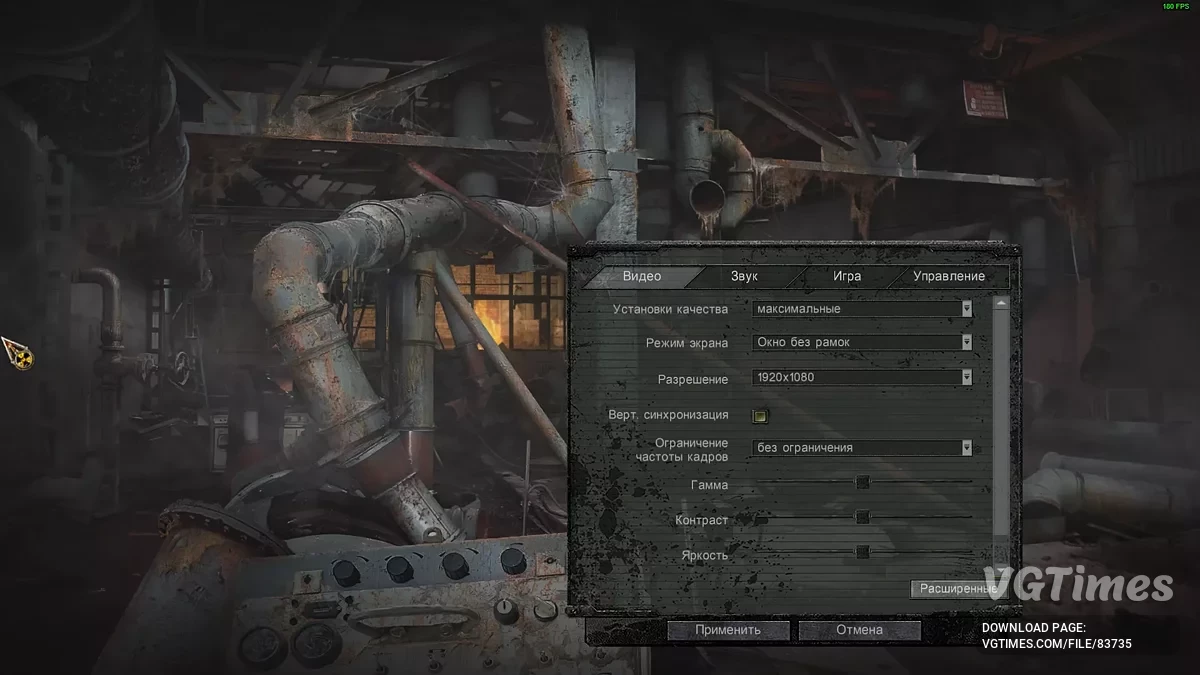Click the Контраст slider handle

[862, 517]
